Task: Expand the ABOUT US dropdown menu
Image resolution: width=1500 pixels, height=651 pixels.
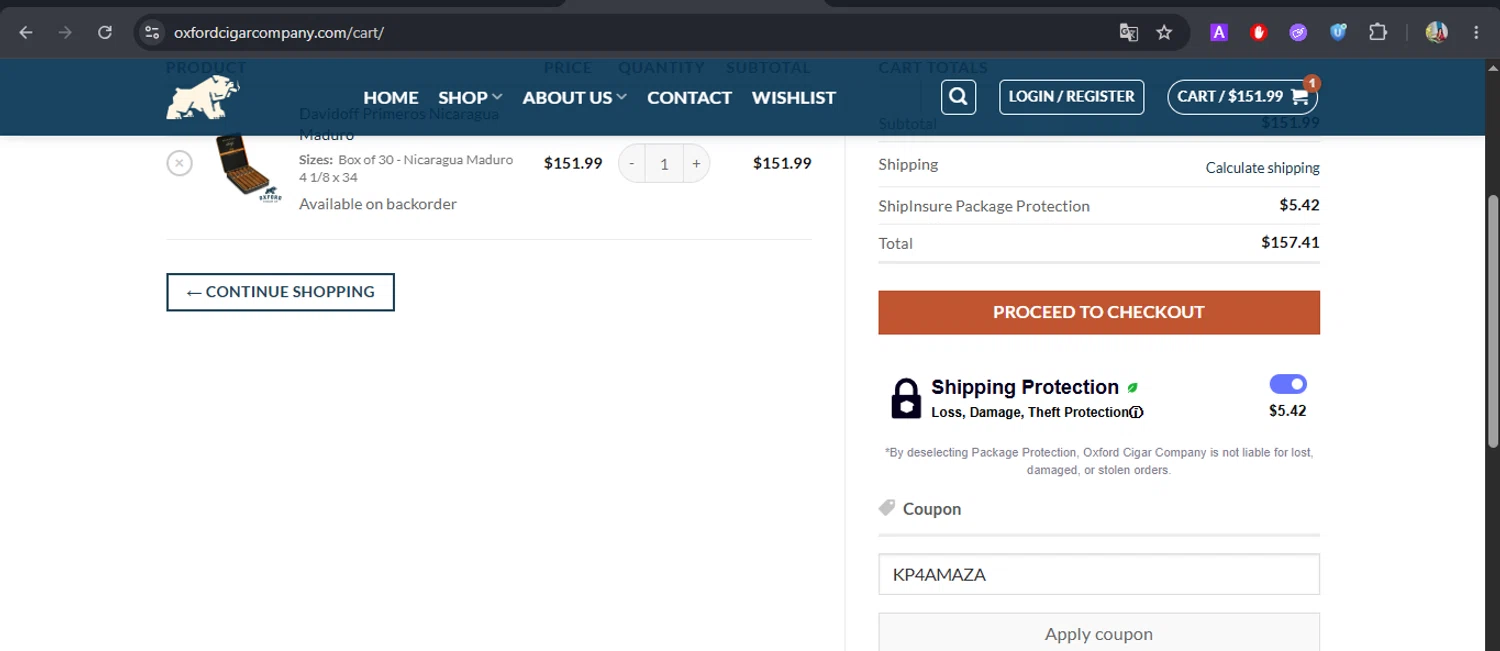Action: 574,97
